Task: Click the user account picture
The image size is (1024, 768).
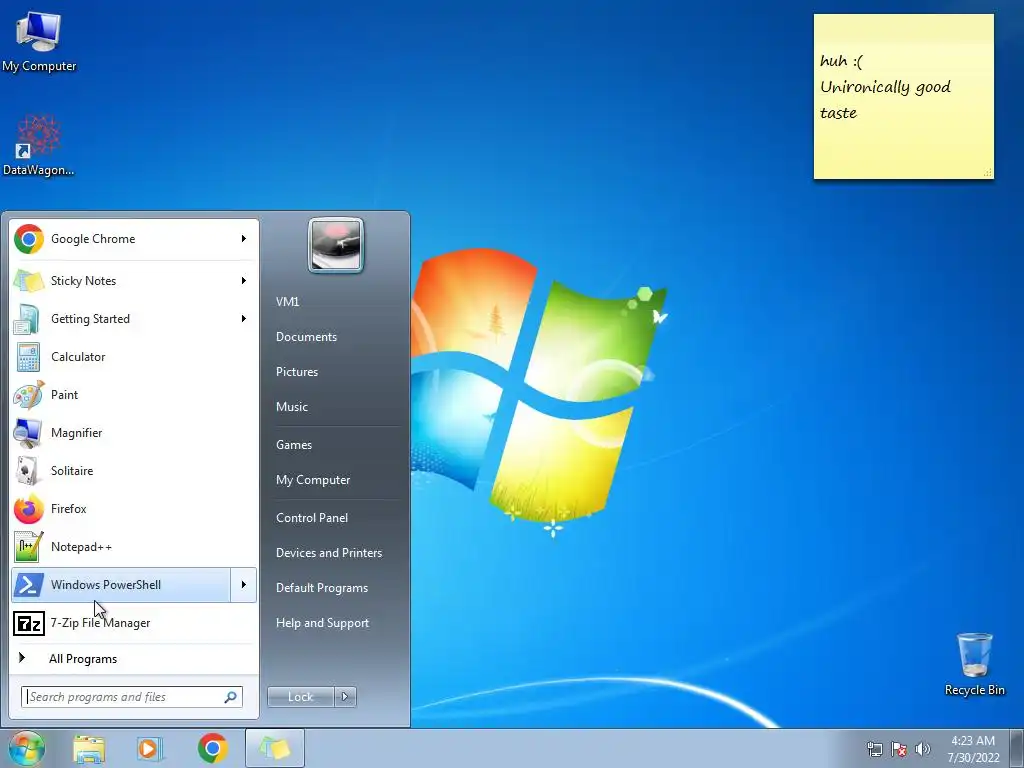Action: 336,245
